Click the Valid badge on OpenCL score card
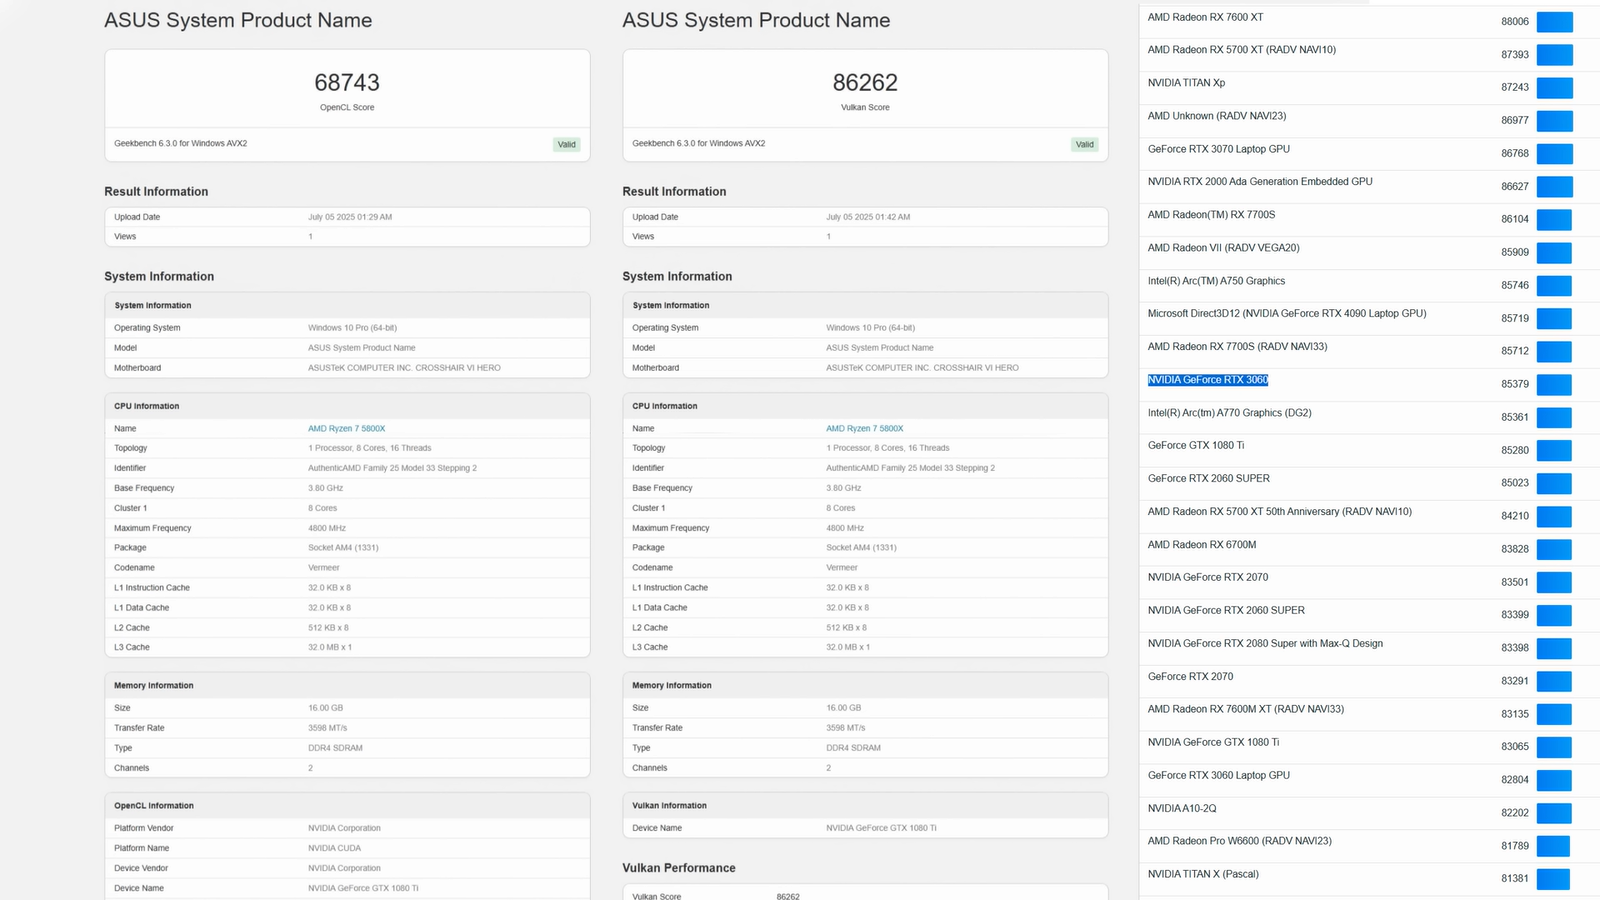This screenshot has width=1600, height=900. pos(566,145)
